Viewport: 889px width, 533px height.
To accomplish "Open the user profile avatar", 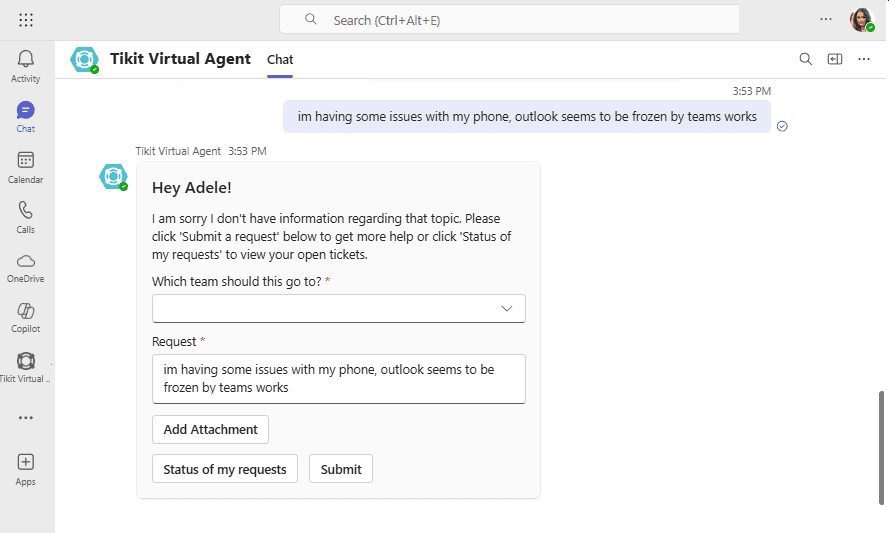I will [x=861, y=20].
